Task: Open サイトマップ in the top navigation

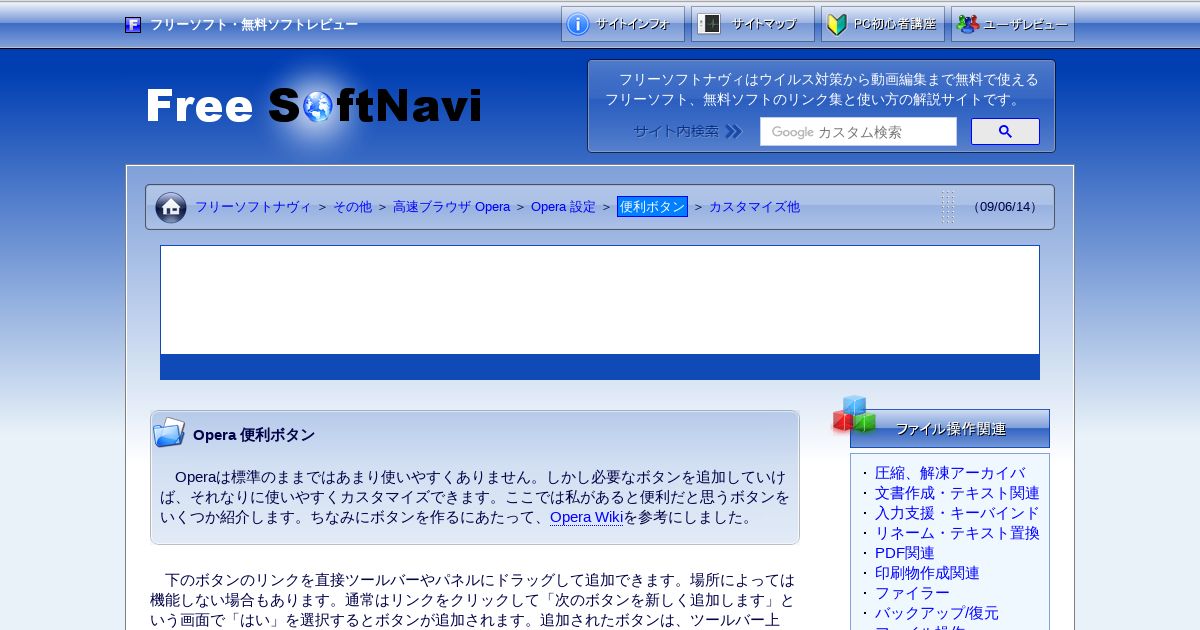Action: pos(753,24)
